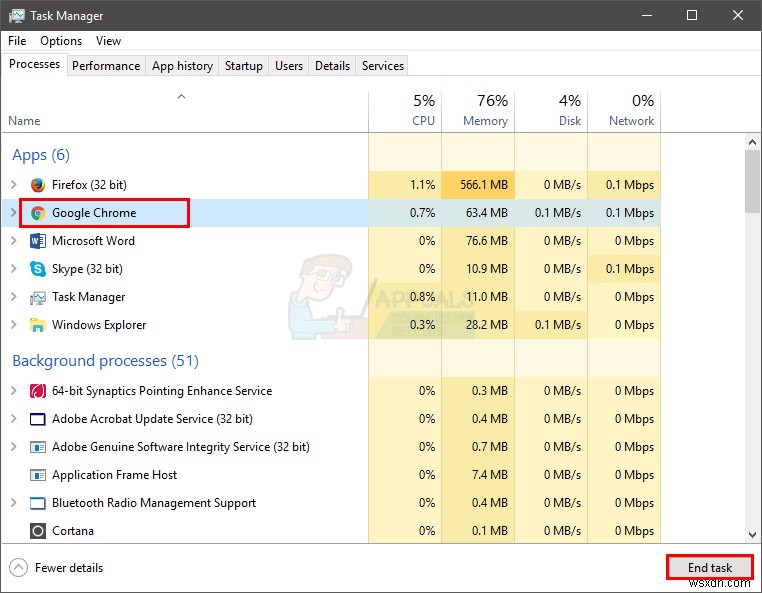Sort by the CPU column header
Viewport: 762px width, 593px height.
click(423, 121)
